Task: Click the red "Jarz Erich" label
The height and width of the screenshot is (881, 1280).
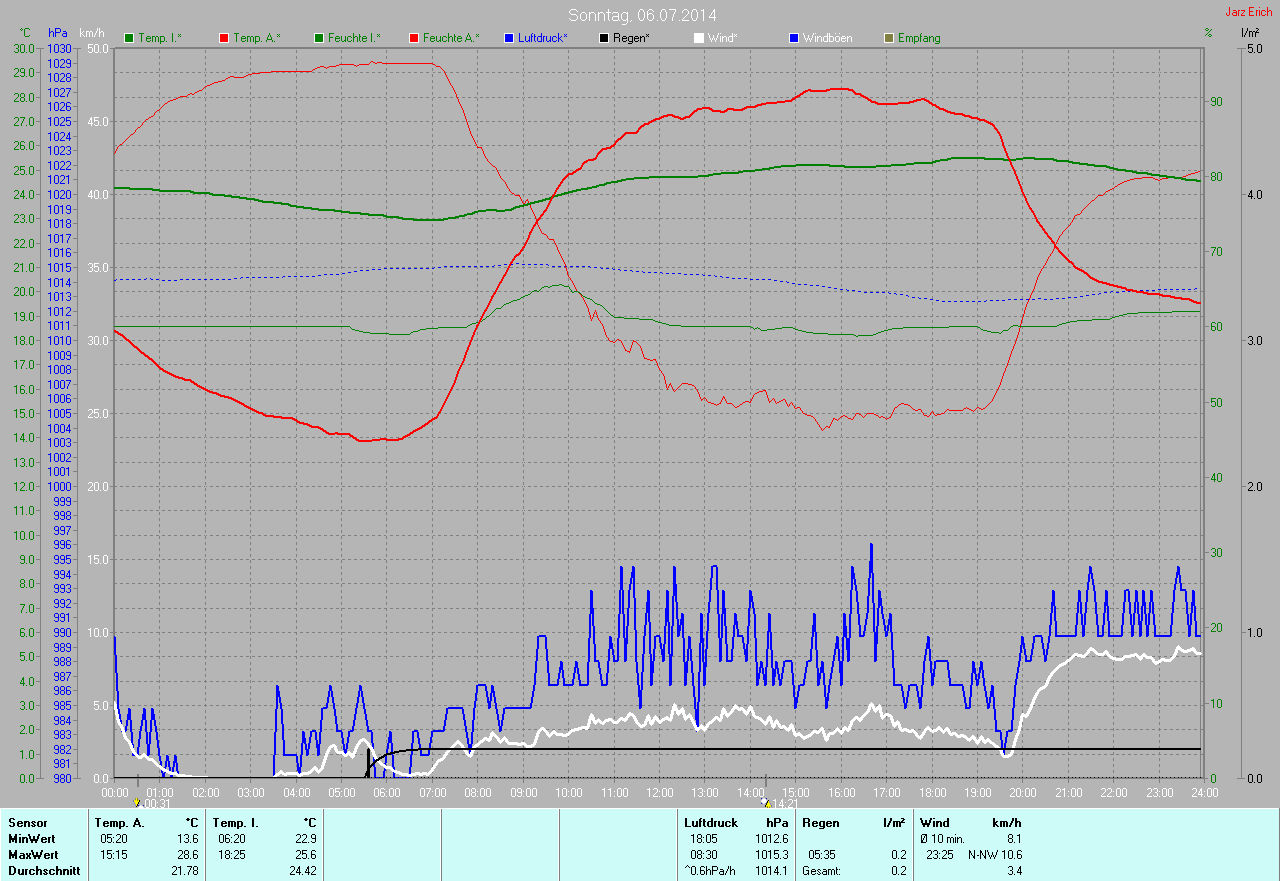Action: point(1249,12)
